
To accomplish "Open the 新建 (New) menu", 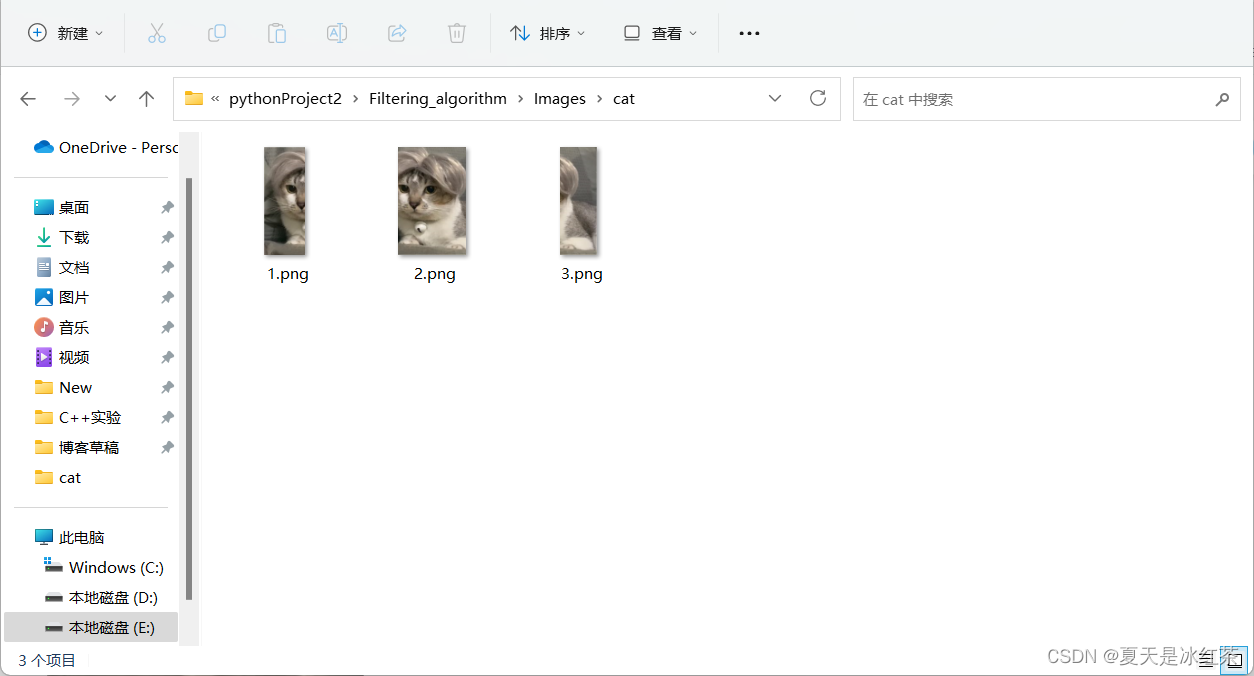I will click(66, 33).
